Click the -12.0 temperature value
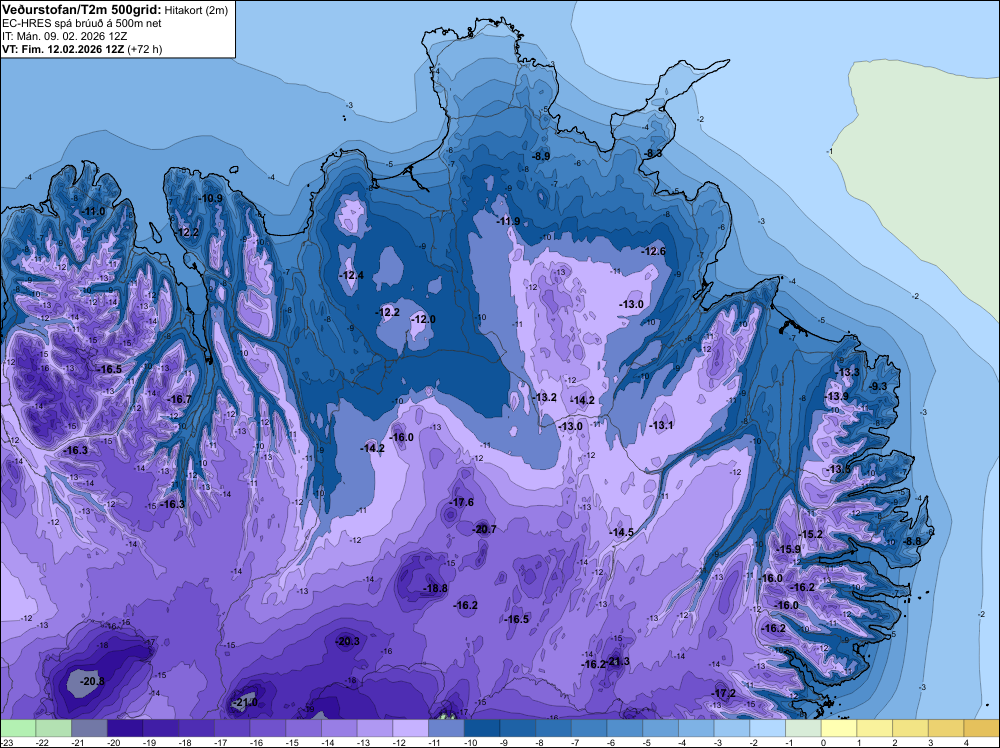Screen dimensions: 1000x748 (423, 319)
